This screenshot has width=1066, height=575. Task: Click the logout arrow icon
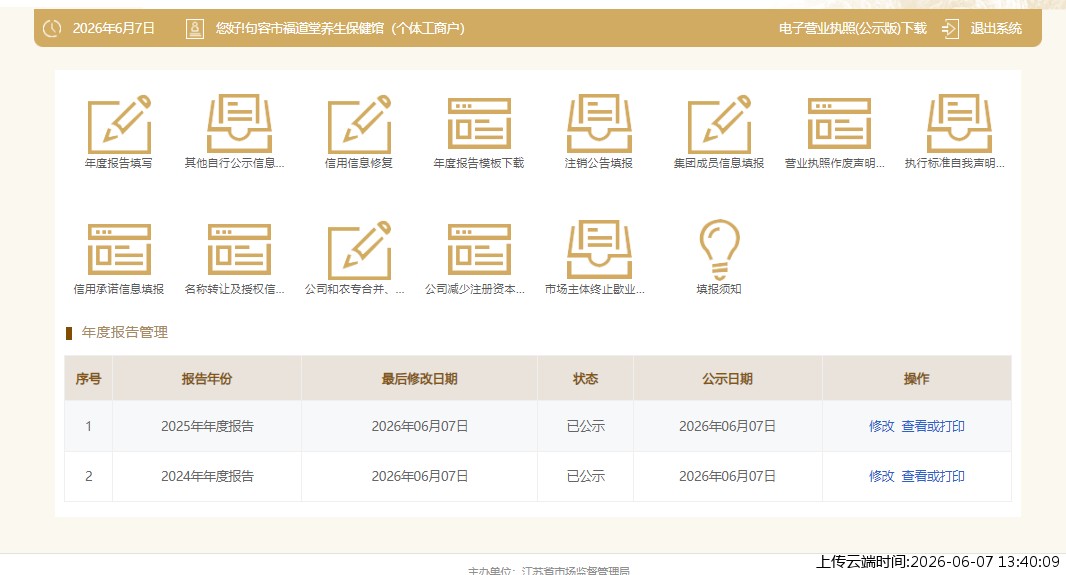pyautogui.click(x=950, y=29)
